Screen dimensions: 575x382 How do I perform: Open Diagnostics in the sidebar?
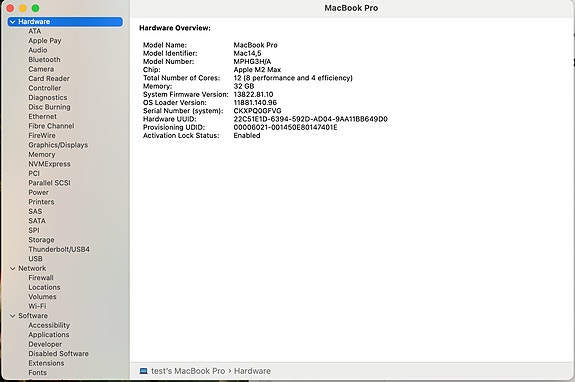(x=48, y=98)
